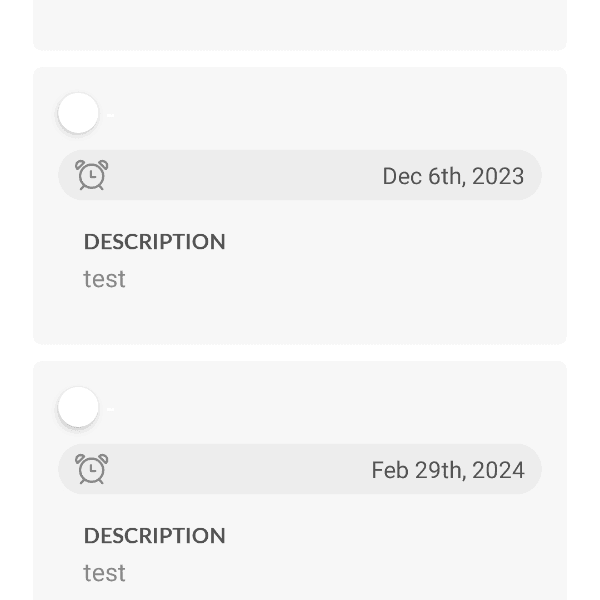Click the DESCRIPTION heading in Dec 6th card
The height and width of the screenshot is (600, 600).
pos(155,242)
